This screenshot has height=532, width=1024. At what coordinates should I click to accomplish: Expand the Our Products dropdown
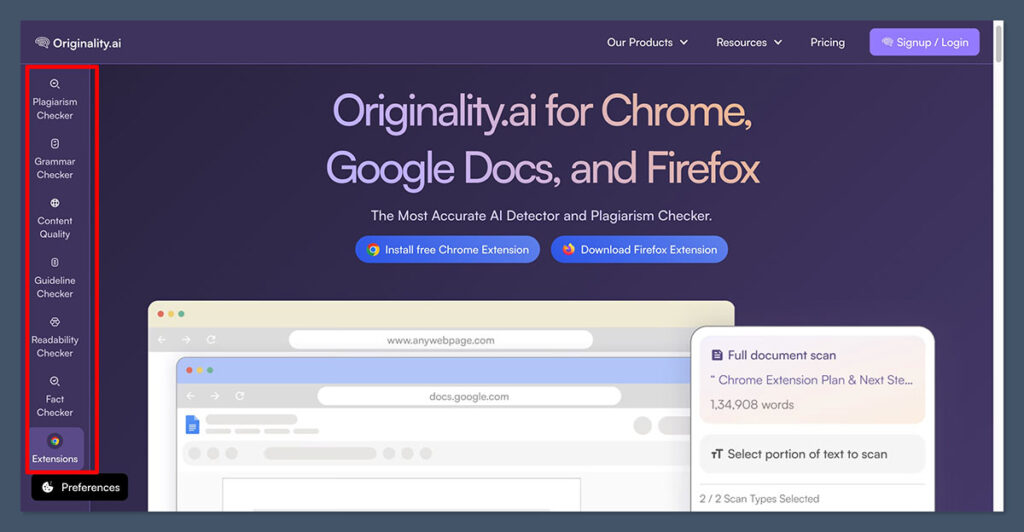pyautogui.click(x=647, y=42)
